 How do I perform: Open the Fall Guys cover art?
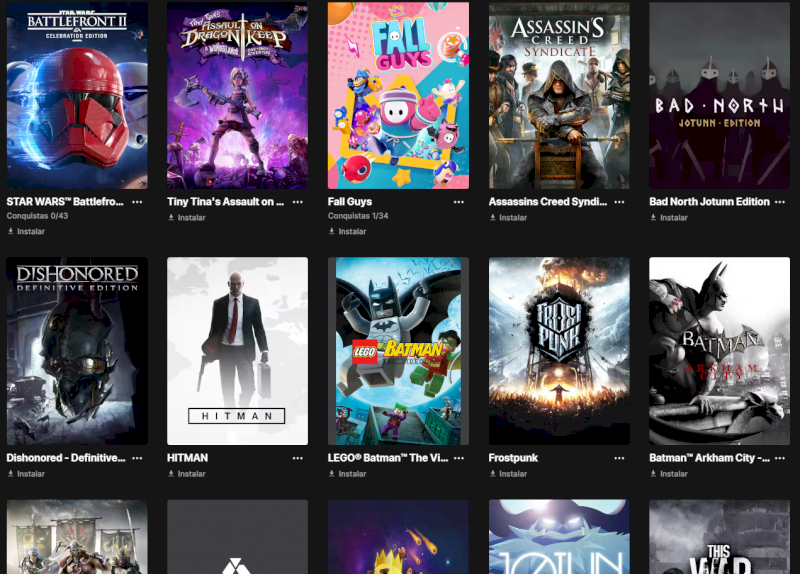[398, 95]
